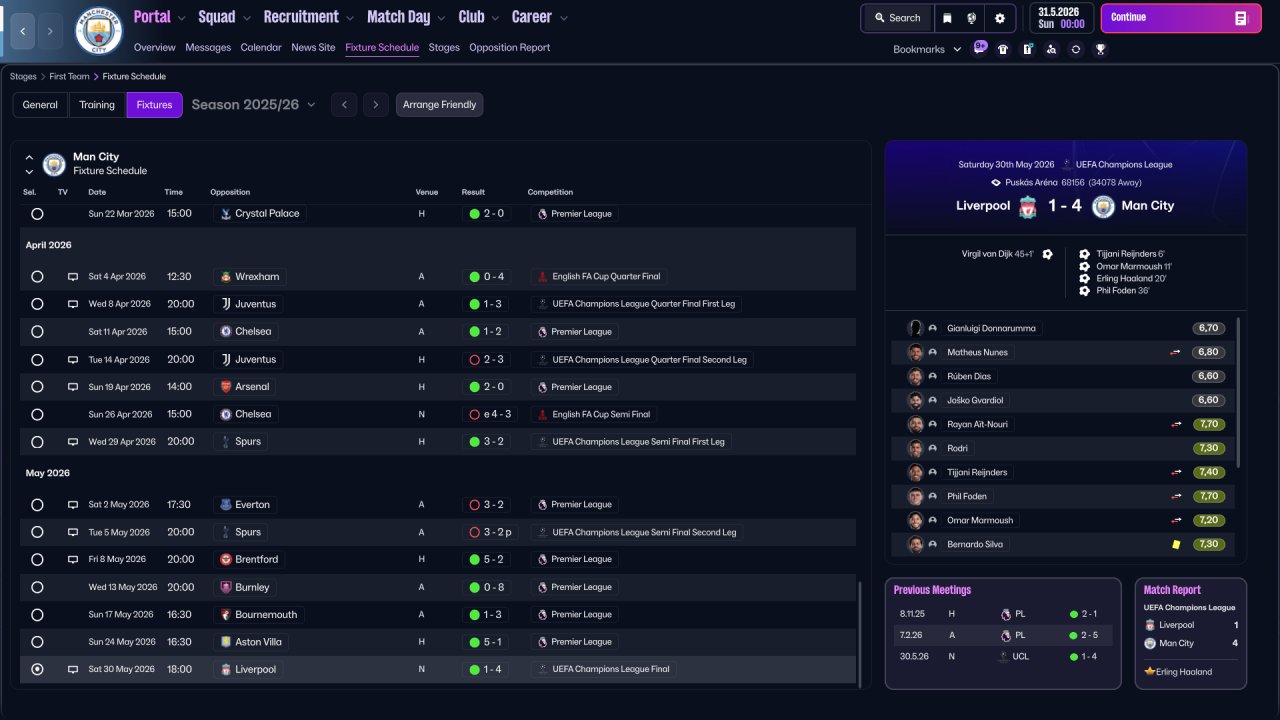
Task: Open the Calendar submenu item
Action: click(261, 47)
